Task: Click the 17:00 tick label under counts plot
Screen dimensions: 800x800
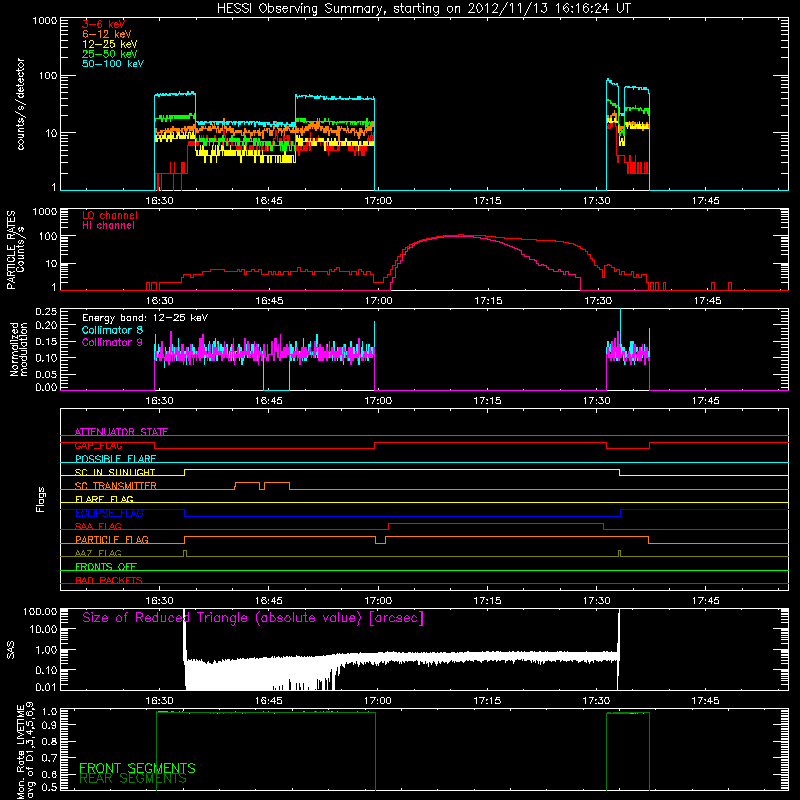Action: [x=378, y=201]
